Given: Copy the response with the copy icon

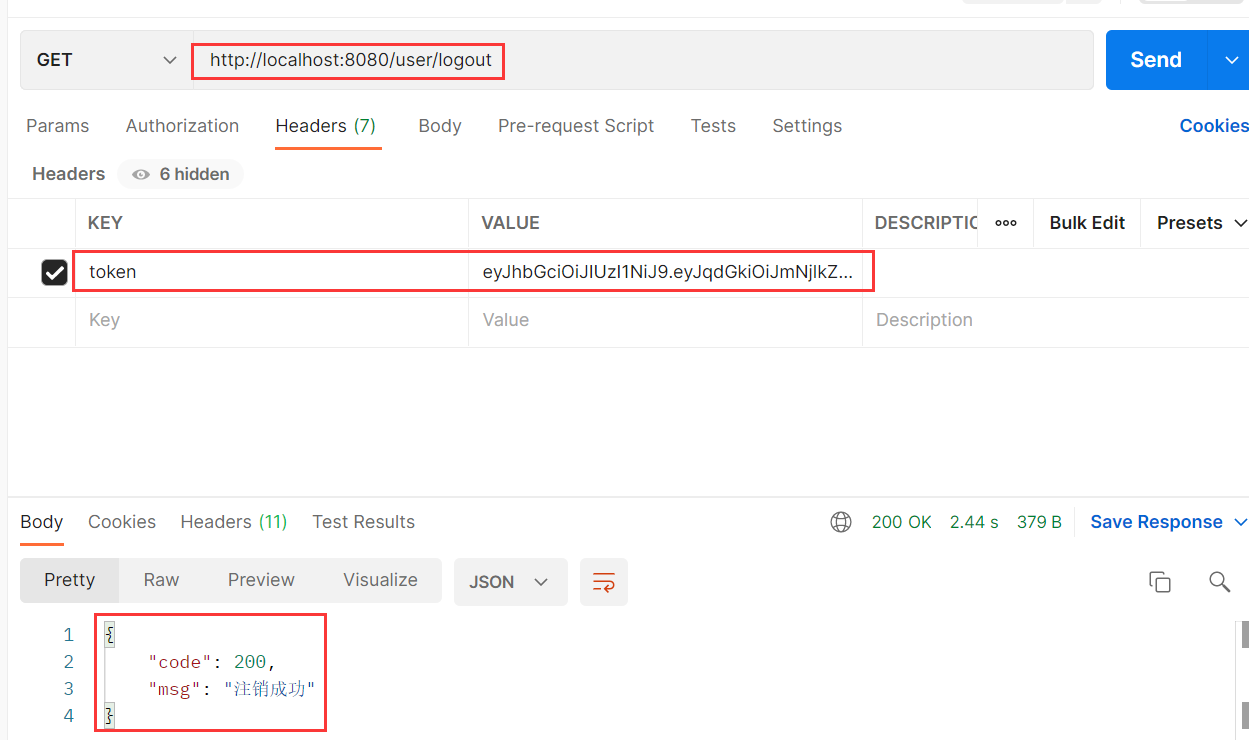Looking at the screenshot, I should pos(1160,582).
